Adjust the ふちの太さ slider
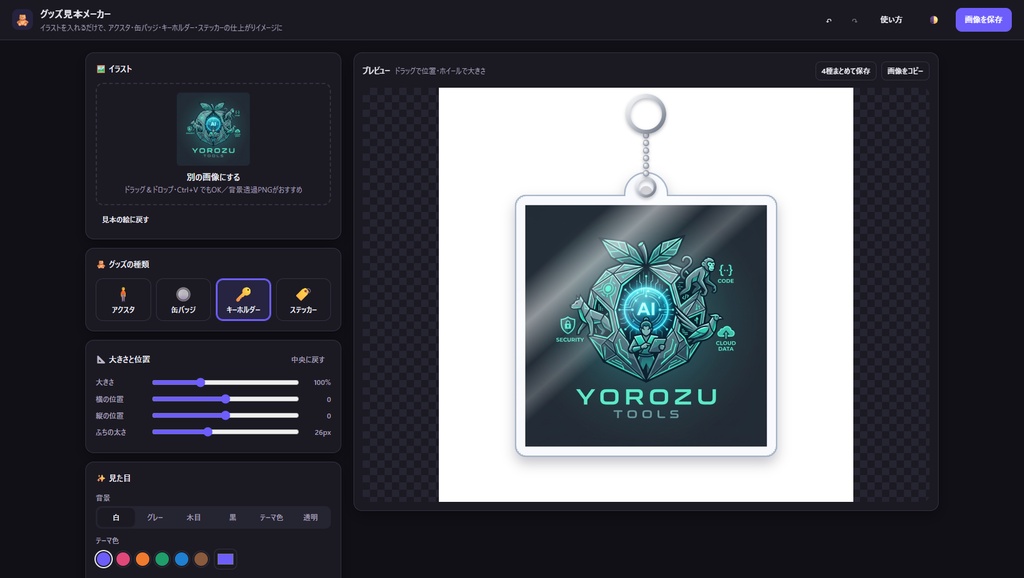Viewport: 1024px width, 578px height. pyautogui.click(x=225, y=432)
